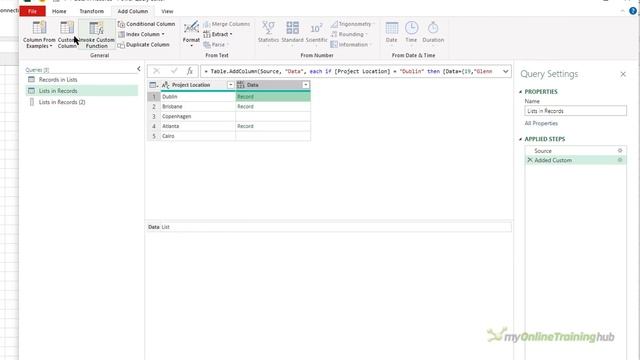
Task: Collapse the PROPERTIES section
Action: point(520,92)
